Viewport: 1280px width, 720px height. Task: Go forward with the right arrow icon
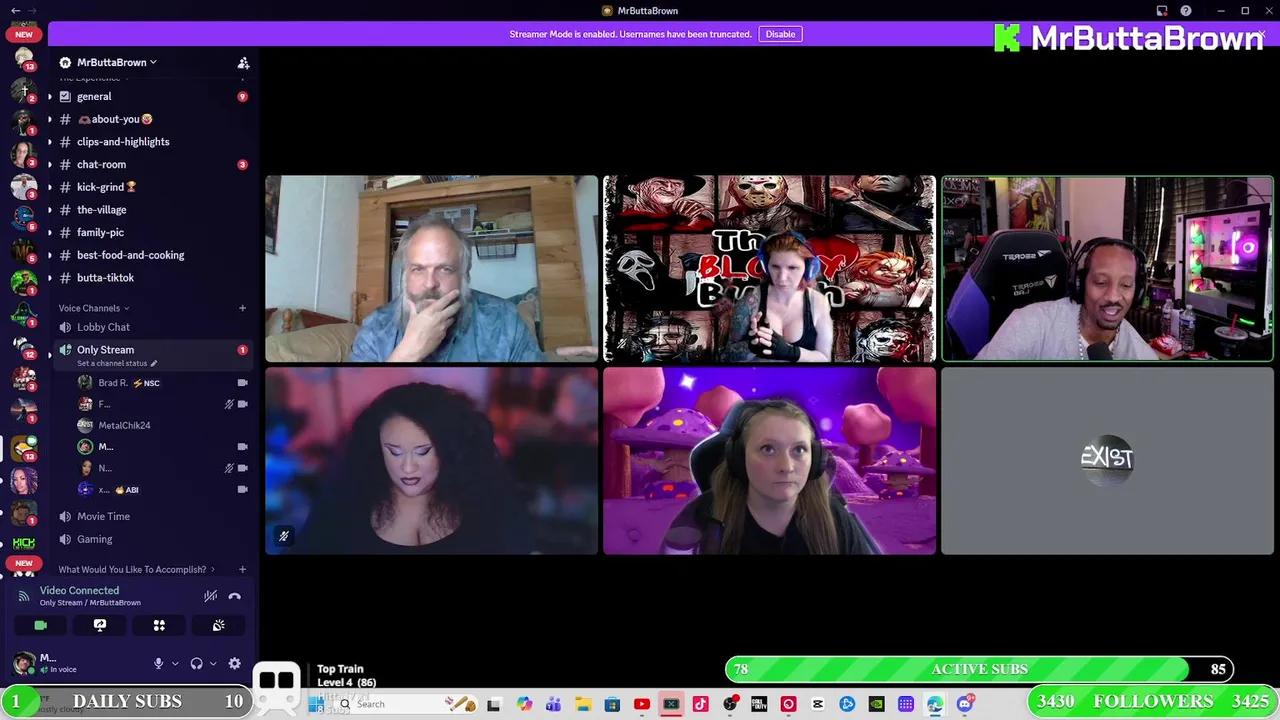coord(34,10)
